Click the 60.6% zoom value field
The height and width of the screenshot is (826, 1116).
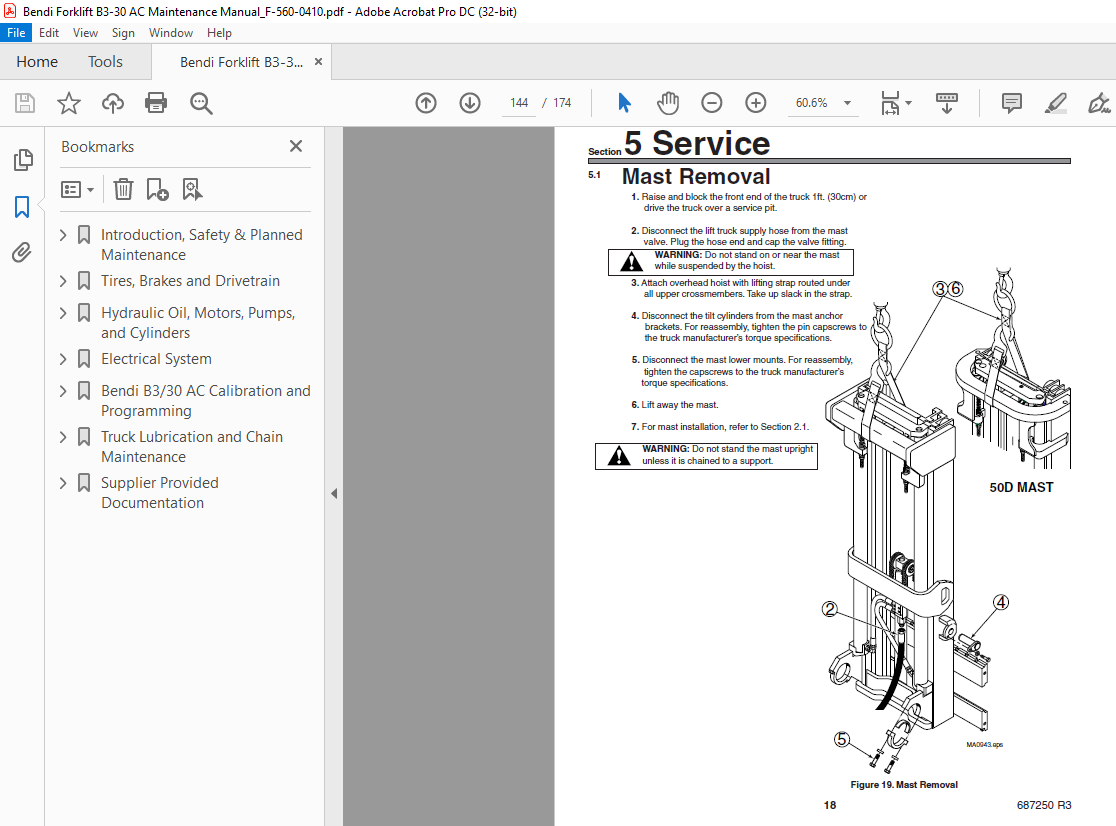811,103
